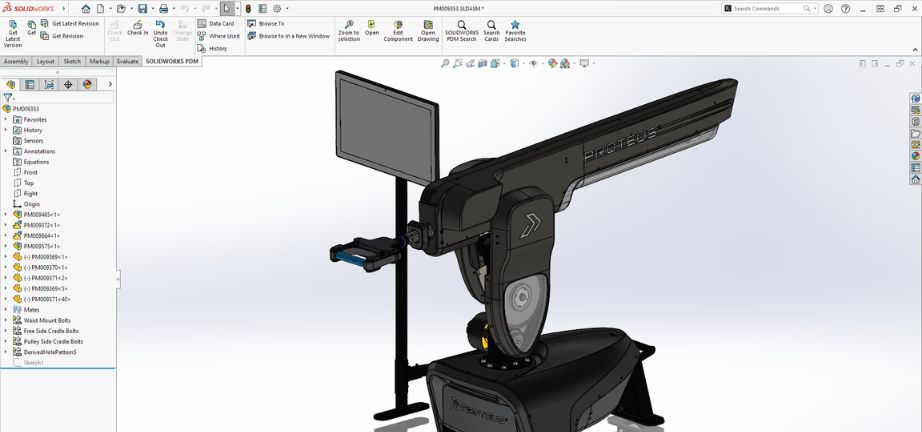Viewport: 922px width, 432px height.
Task: Click Get Latest Revision
Action: 69,24
